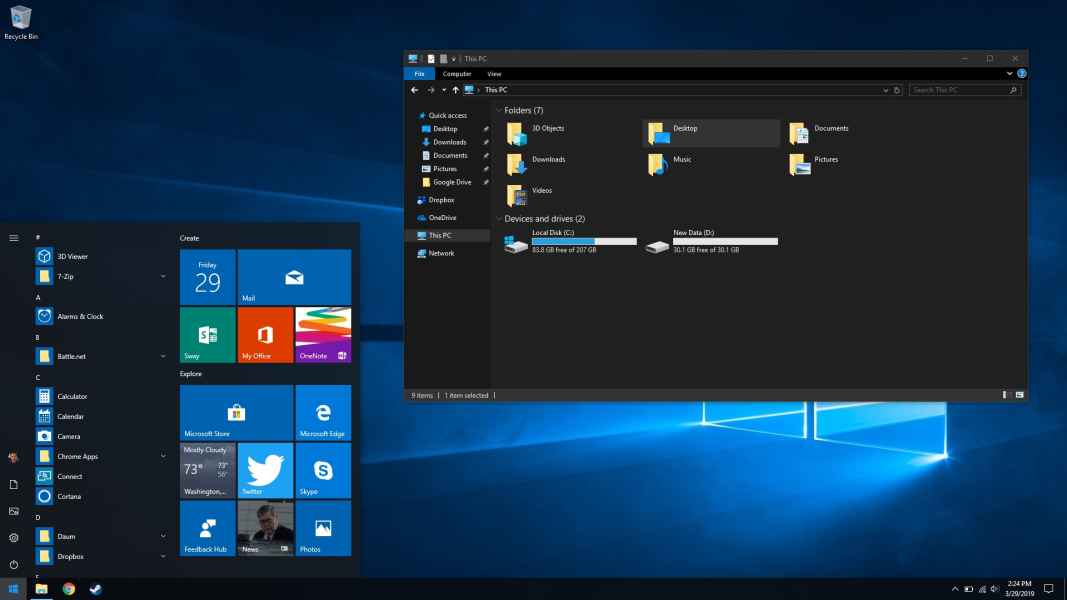This screenshot has width=1067, height=600.
Task: Open the View ribbon tab
Action: click(x=494, y=74)
